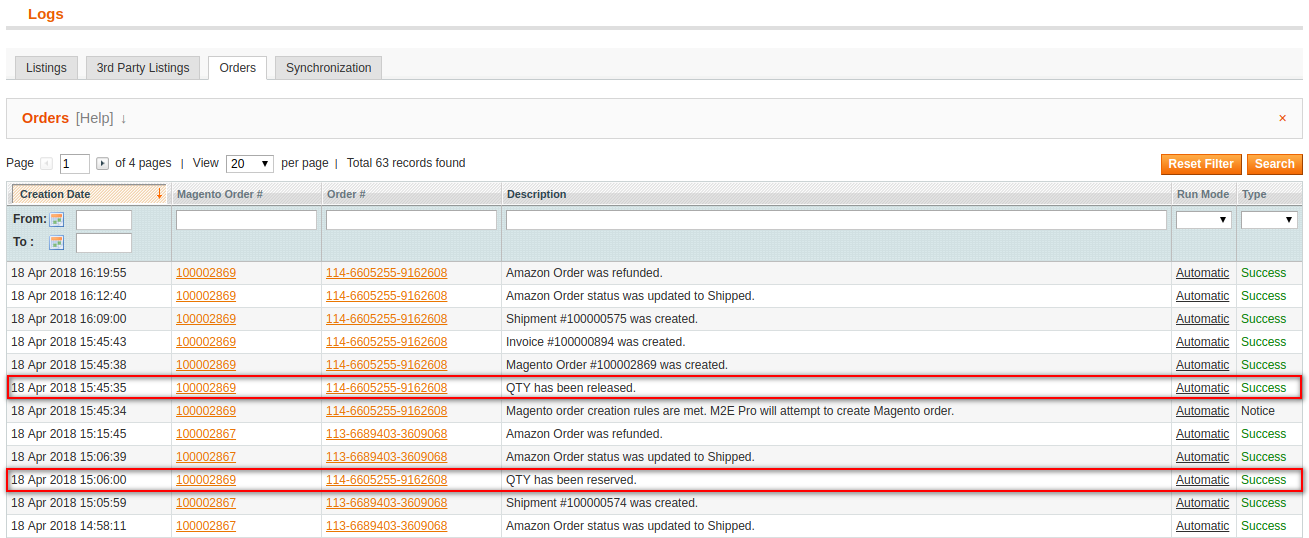Sort by Creation Date column header
Viewport: 1309px width, 538px height.
(x=55, y=194)
